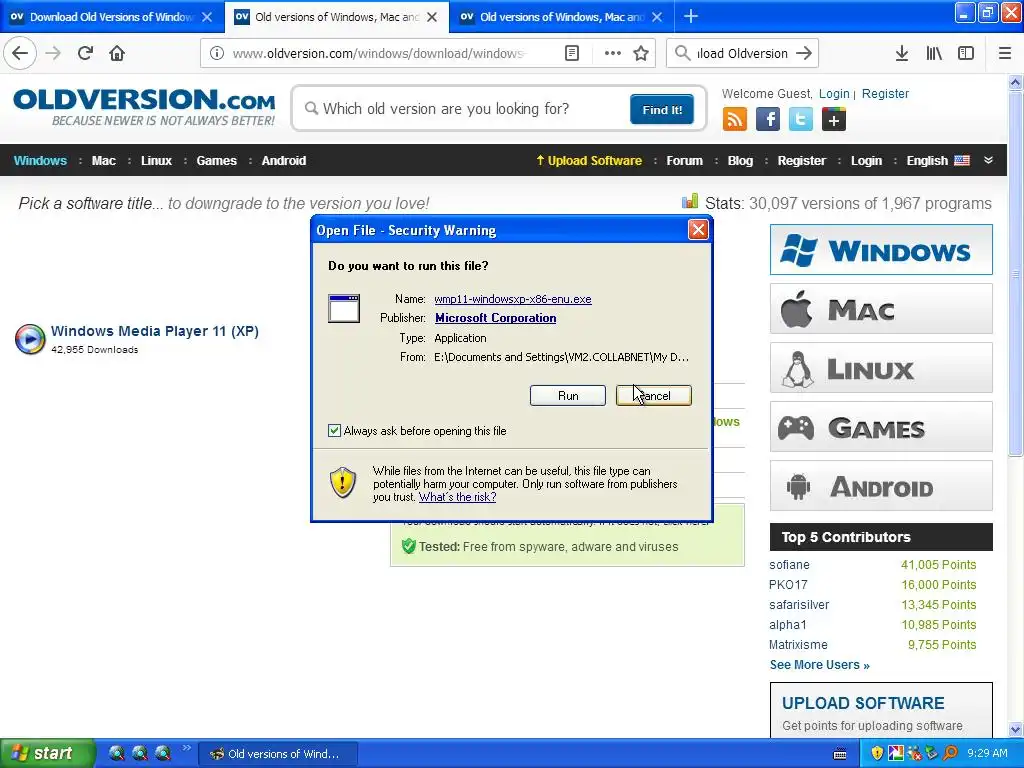Open page actions three-dot menu
The width and height of the screenshot is (1024, 768).
pos(613,53)
